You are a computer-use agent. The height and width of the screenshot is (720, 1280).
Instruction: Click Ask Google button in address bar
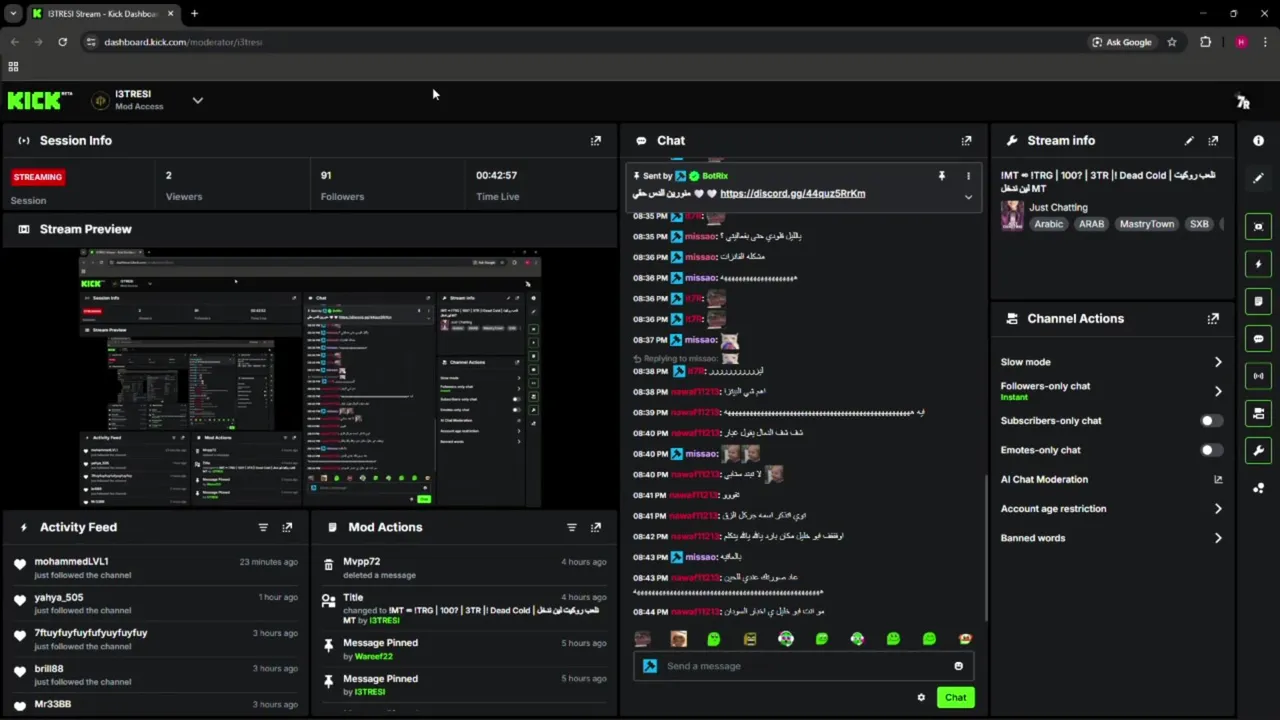click(x=1121, y=42)
